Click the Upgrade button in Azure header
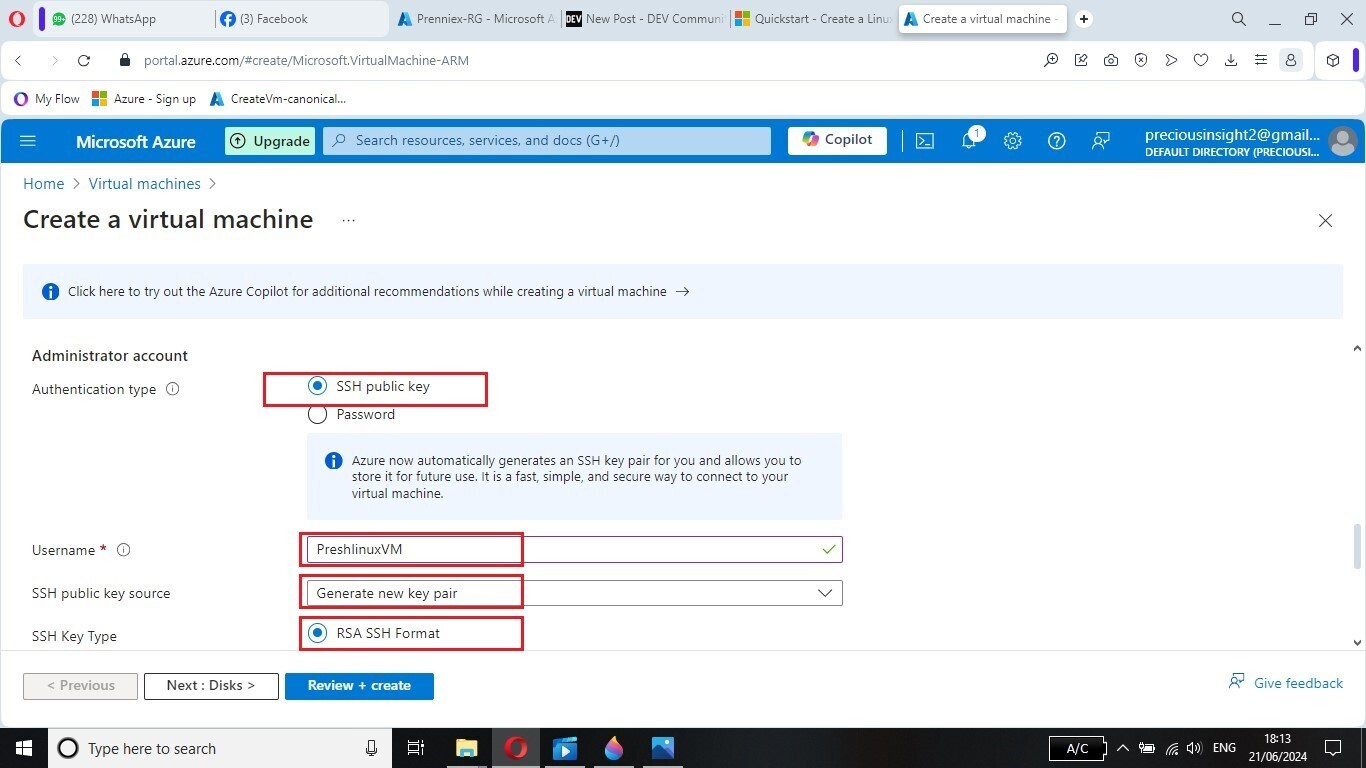The height and width of the screenshot is (768, 1366). point(270,141)
